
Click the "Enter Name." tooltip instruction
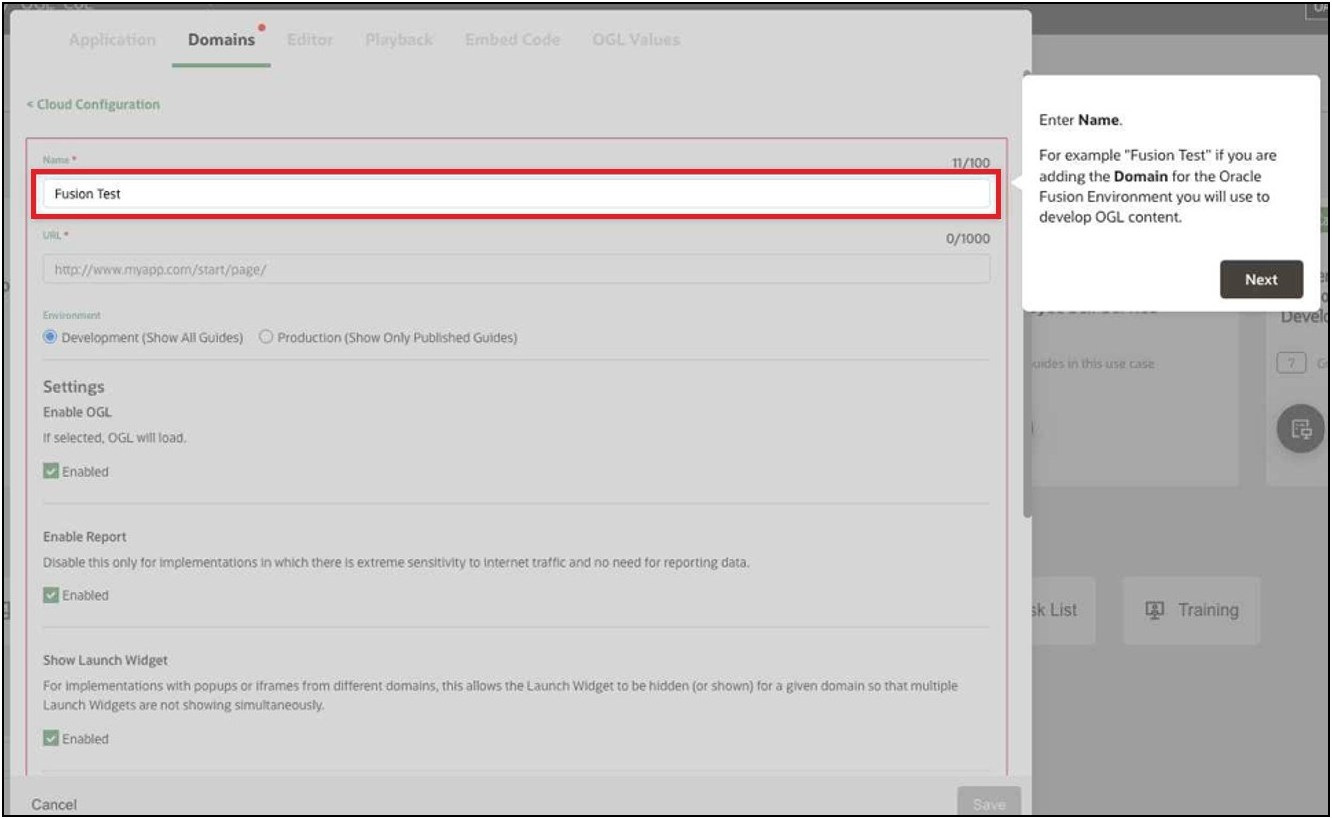[1081, 121]
